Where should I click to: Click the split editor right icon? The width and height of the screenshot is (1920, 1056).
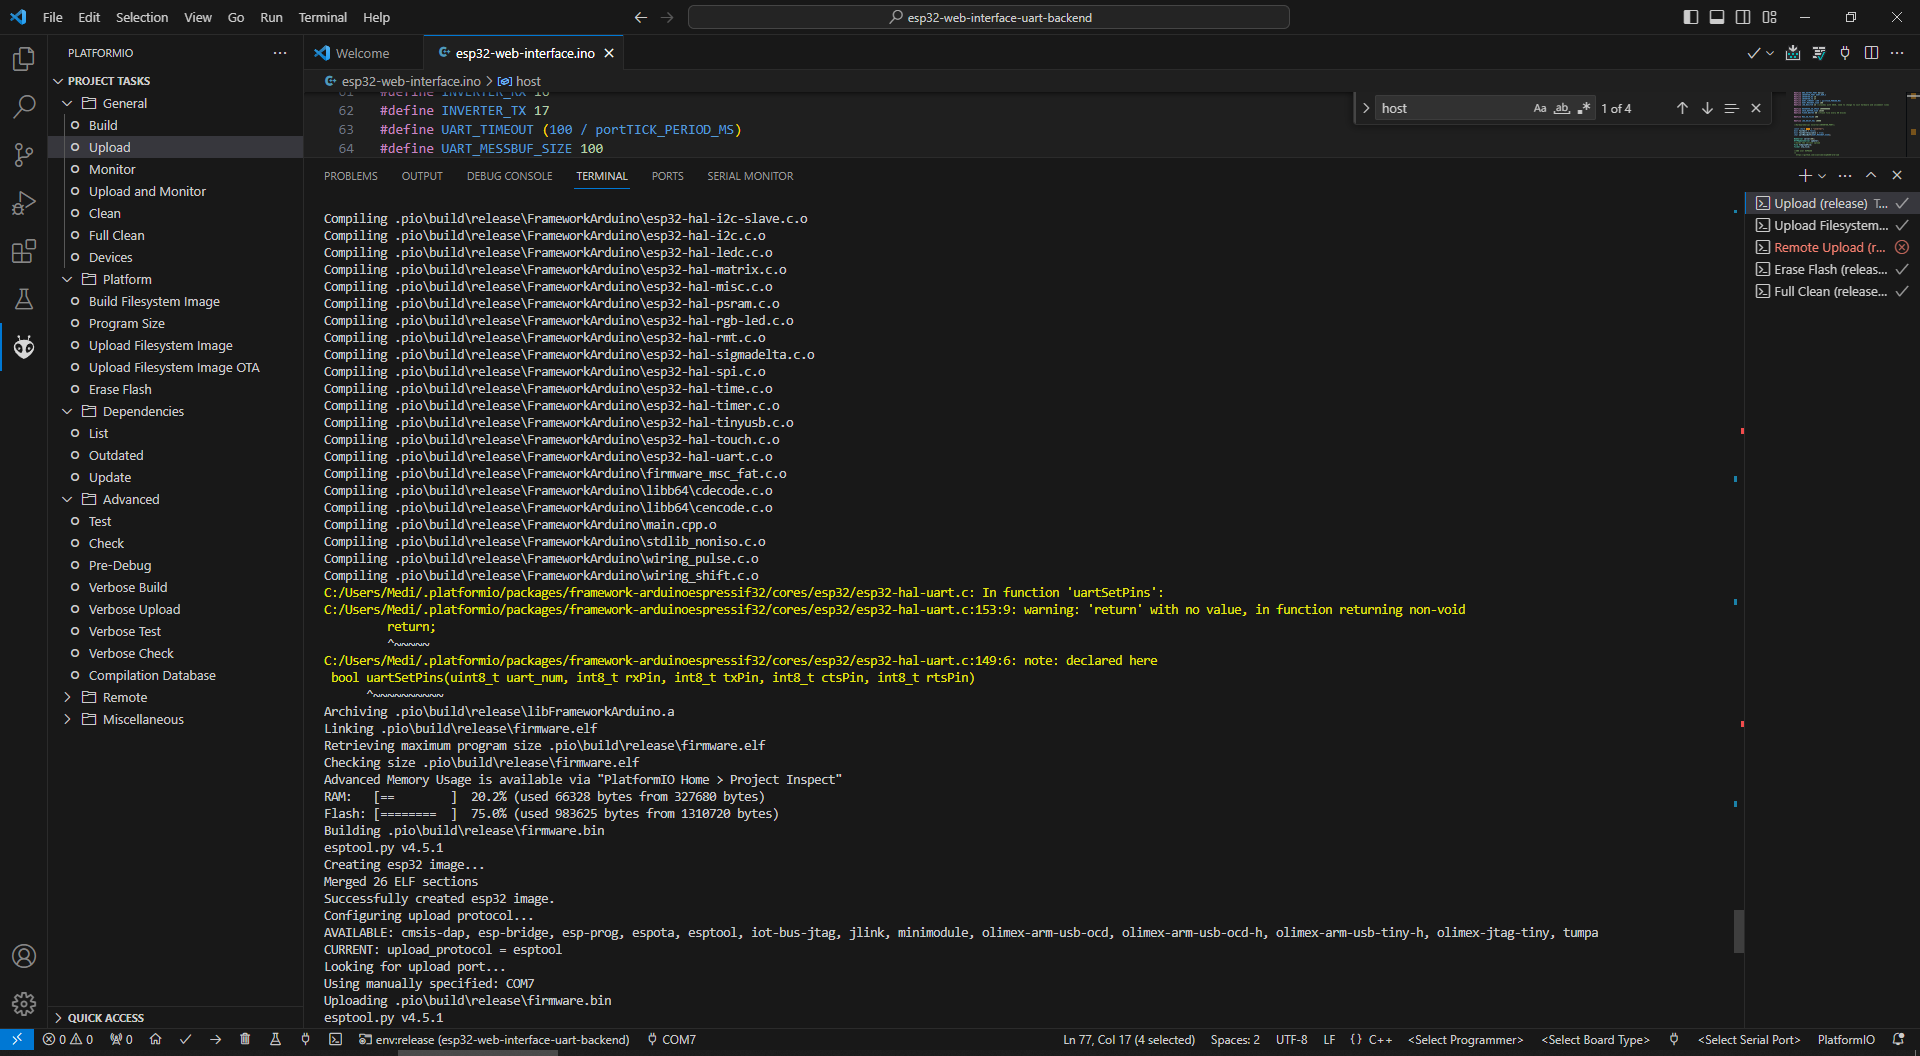click(x=1871, y=53)
